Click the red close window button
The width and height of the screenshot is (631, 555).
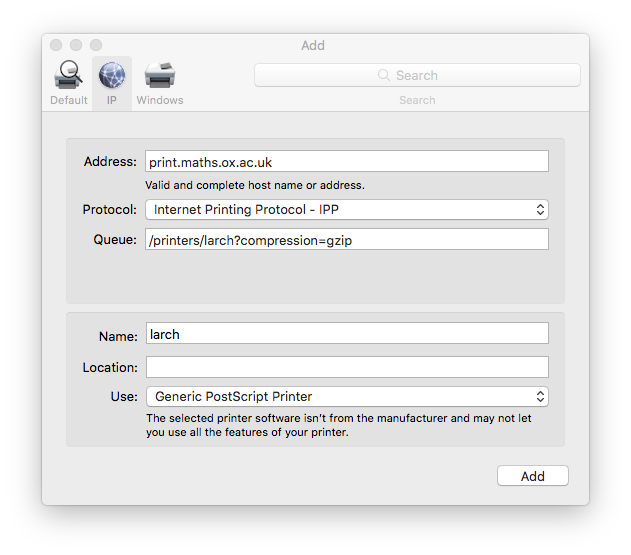pos(56,45)
